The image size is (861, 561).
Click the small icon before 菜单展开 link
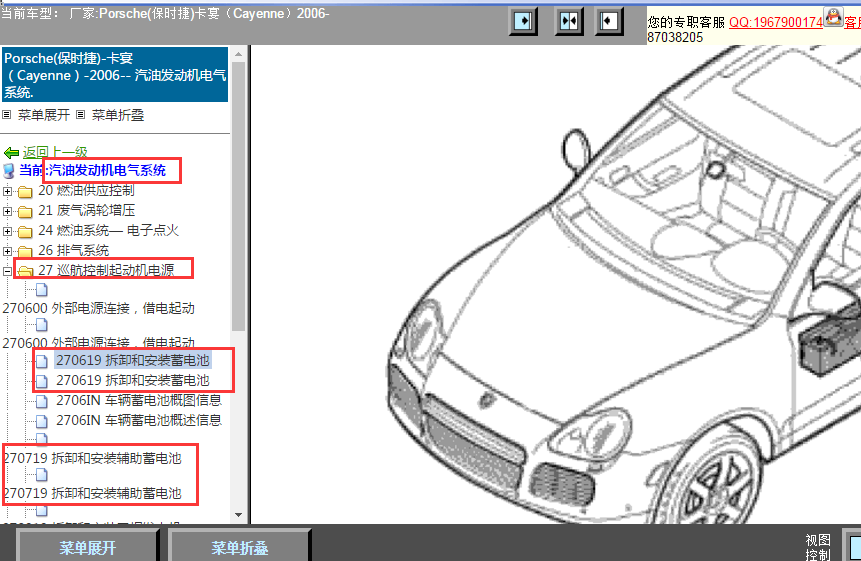(7, 115)
